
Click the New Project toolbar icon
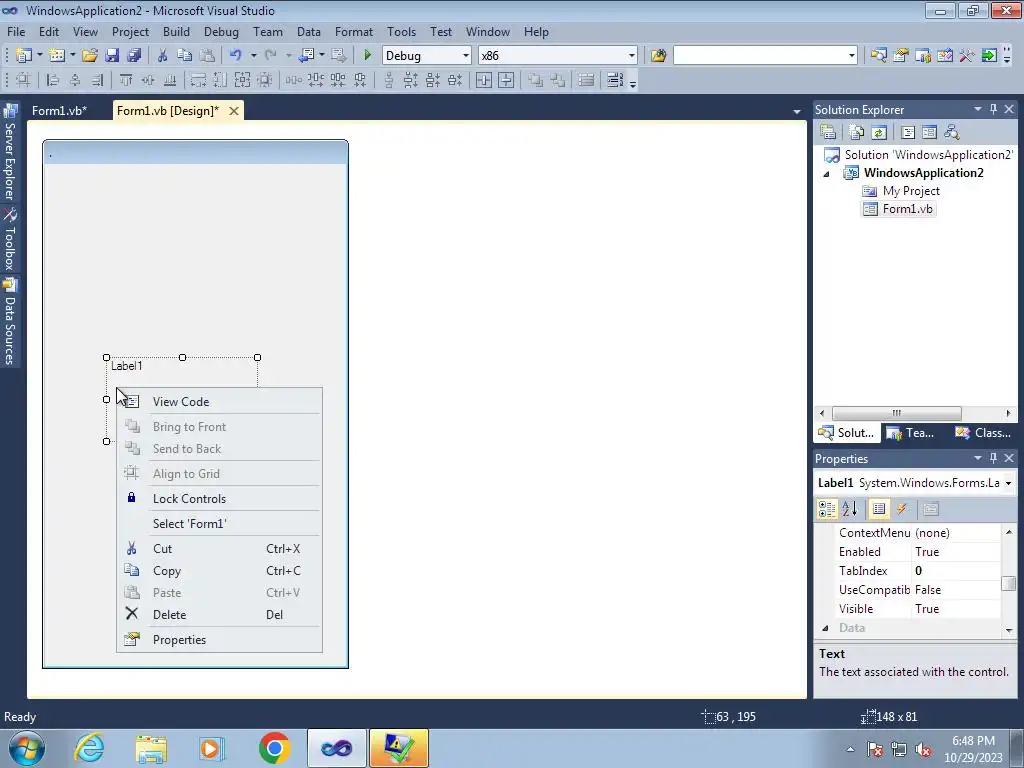[x=24, y=56]
